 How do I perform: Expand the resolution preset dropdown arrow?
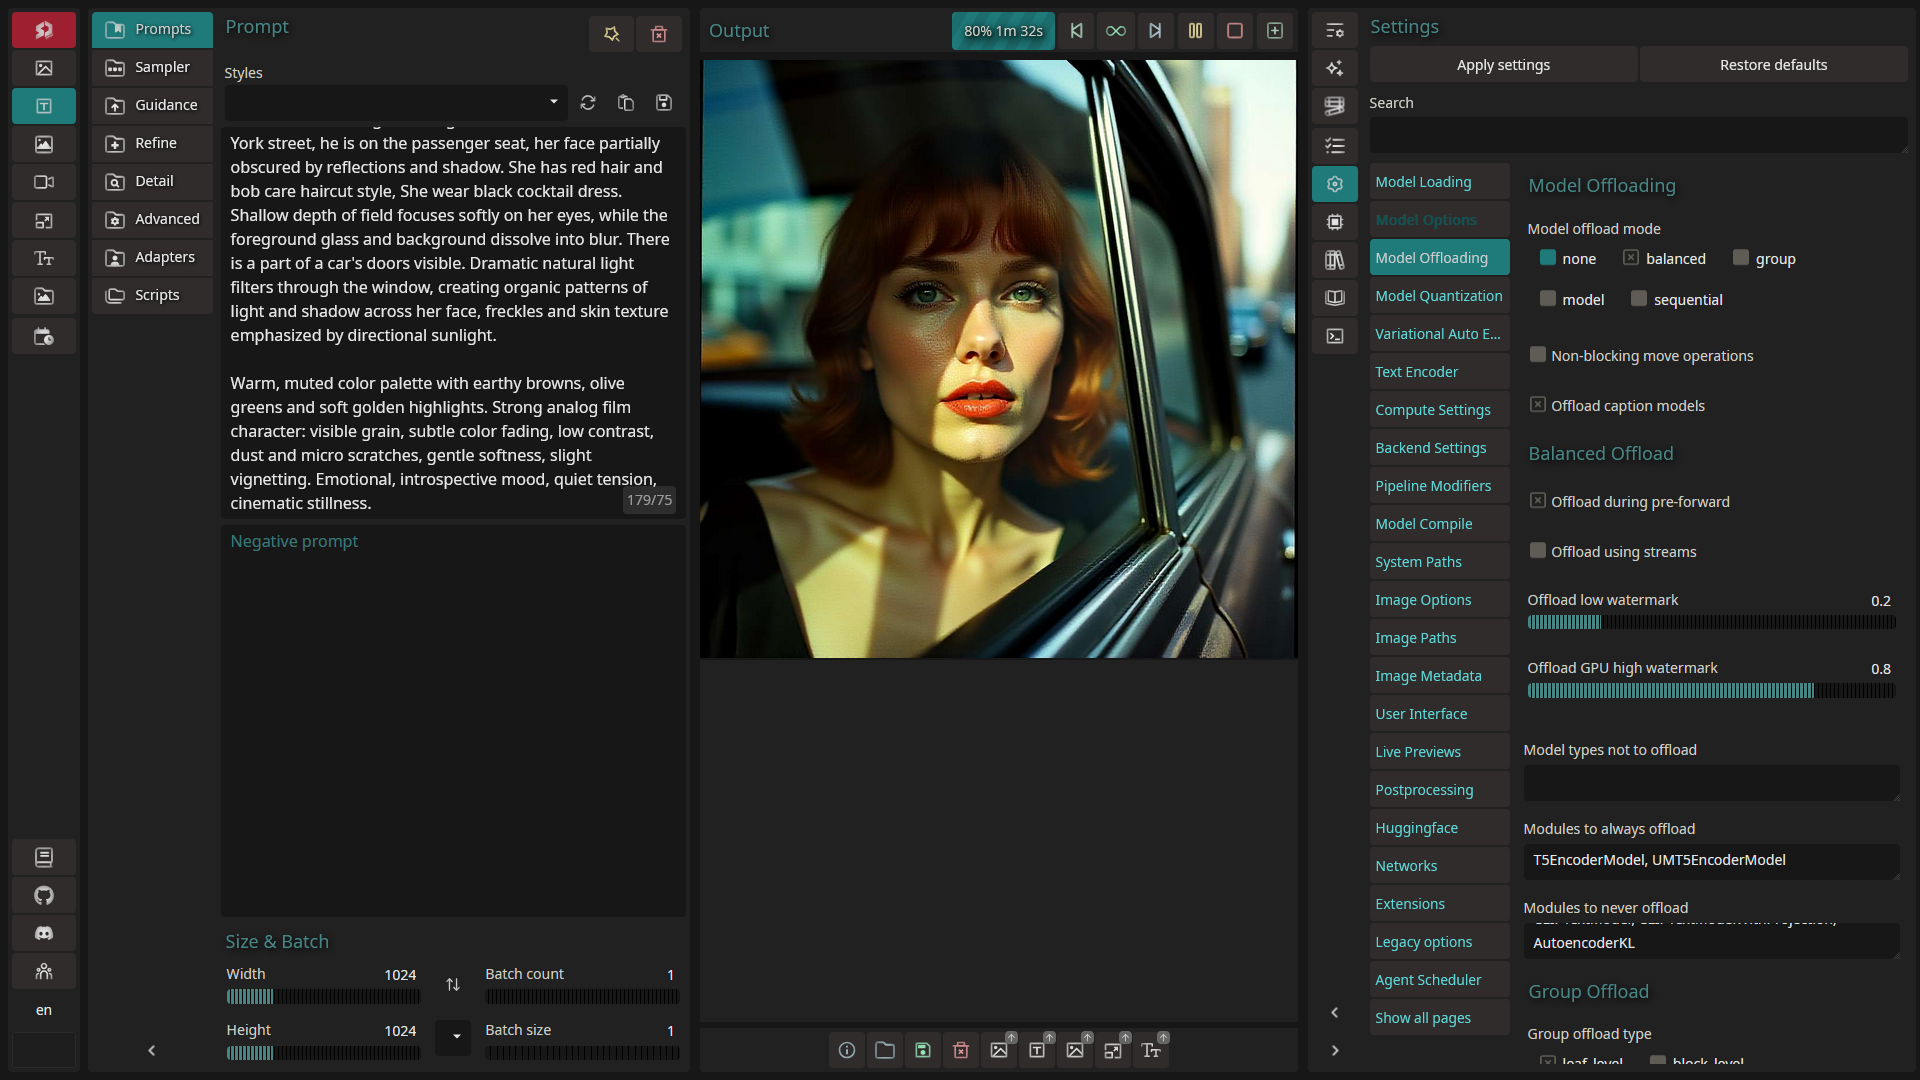click(x=456, y=1036)
